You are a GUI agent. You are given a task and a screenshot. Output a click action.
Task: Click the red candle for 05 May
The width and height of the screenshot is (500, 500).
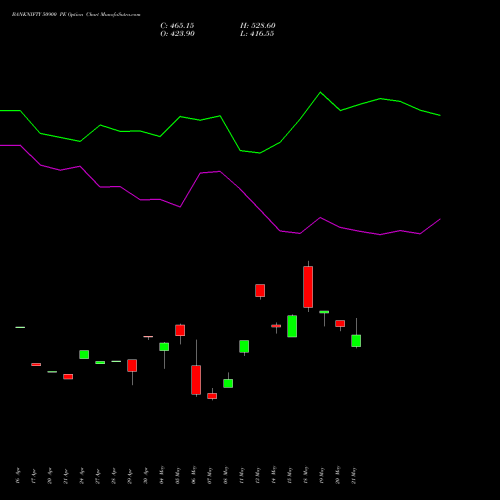tap(180, 330)
